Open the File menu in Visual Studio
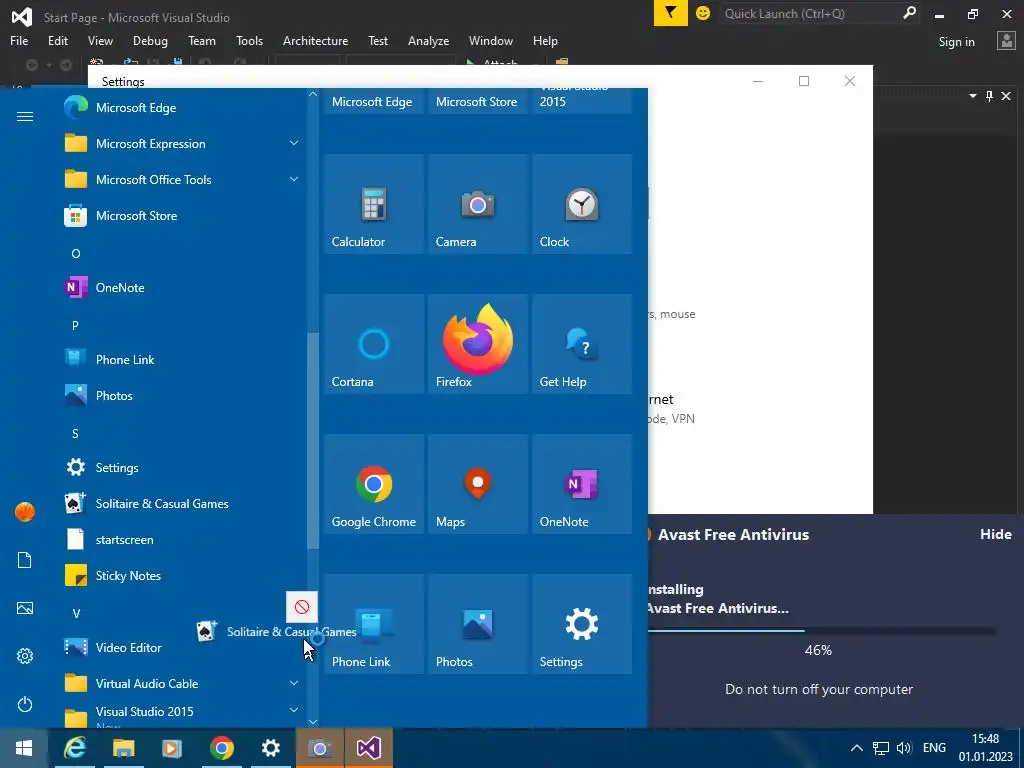This screenshot has width=1024, height=768. point(19,40)
